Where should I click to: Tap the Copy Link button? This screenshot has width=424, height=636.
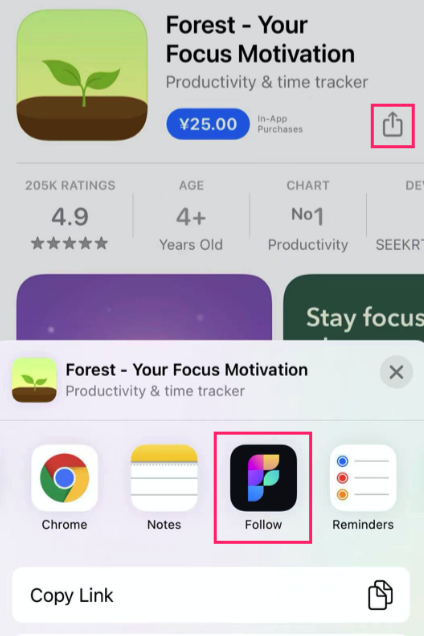211,595
